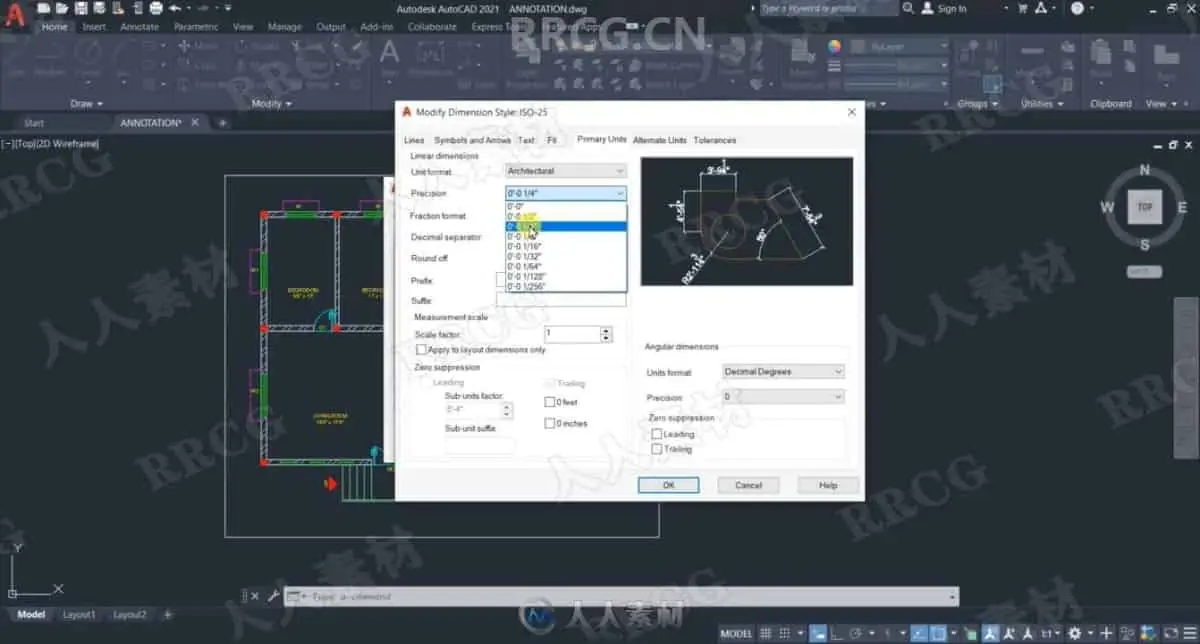
Task: Click the Text tool 'A' icon in ribbon
Action: click(x=389, y=53)
